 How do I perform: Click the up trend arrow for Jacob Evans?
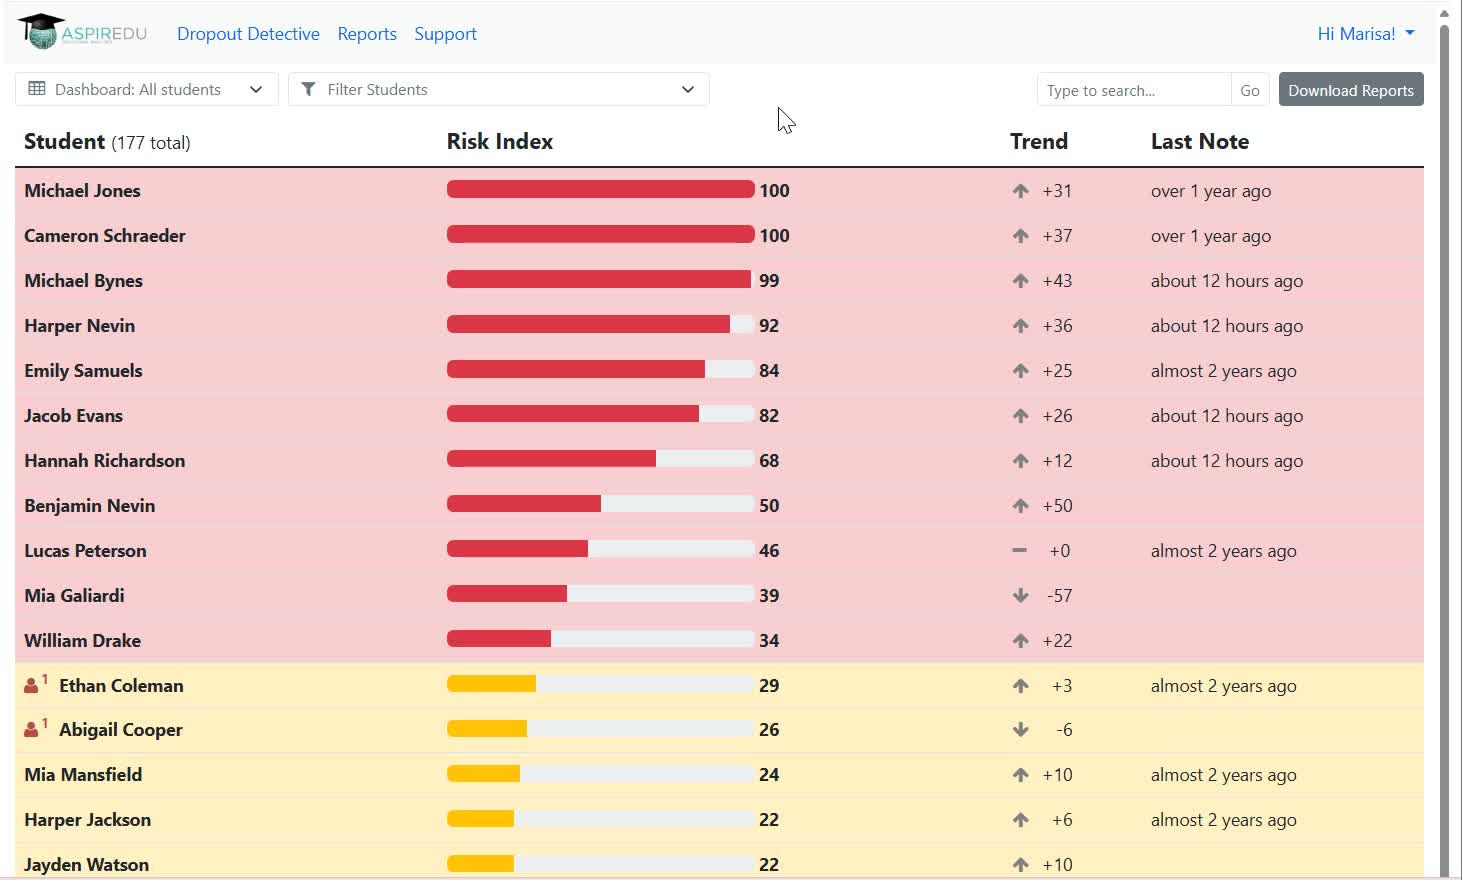1020,415
